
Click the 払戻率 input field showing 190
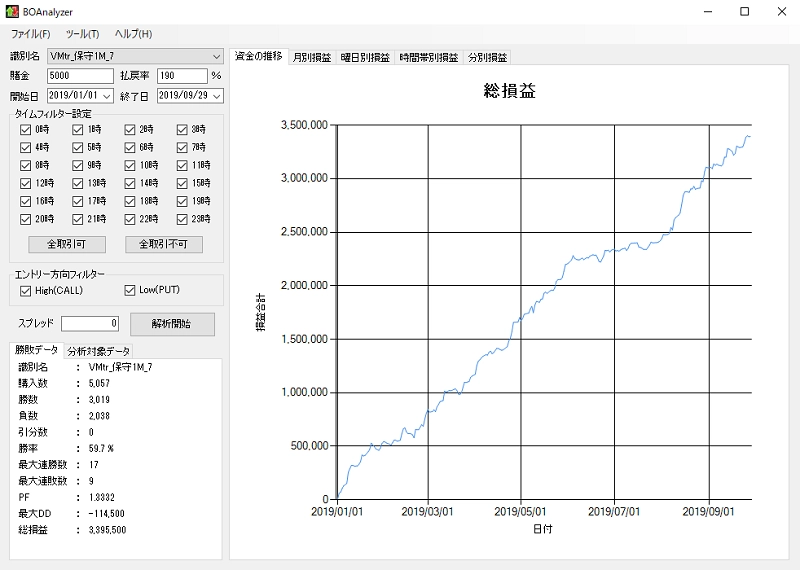click(182, 76)
